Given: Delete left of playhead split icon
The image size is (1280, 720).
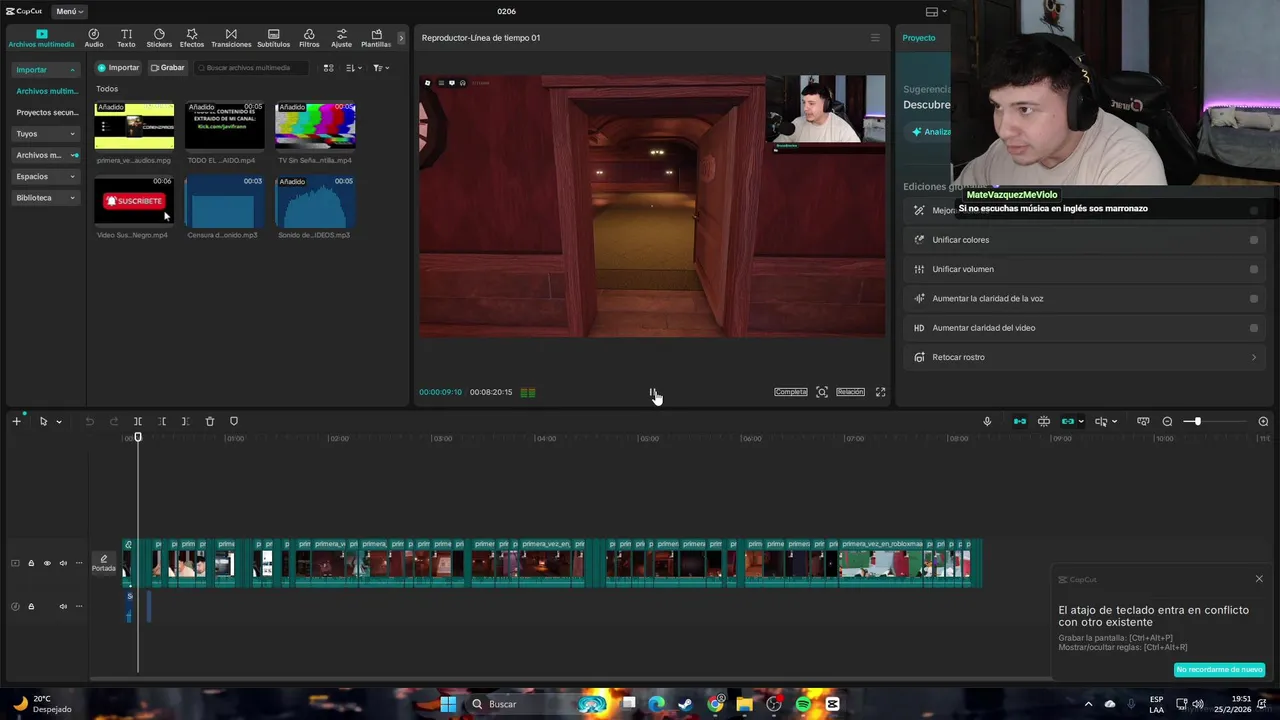Looking at the screenshot, I should (x=162, y=421).
